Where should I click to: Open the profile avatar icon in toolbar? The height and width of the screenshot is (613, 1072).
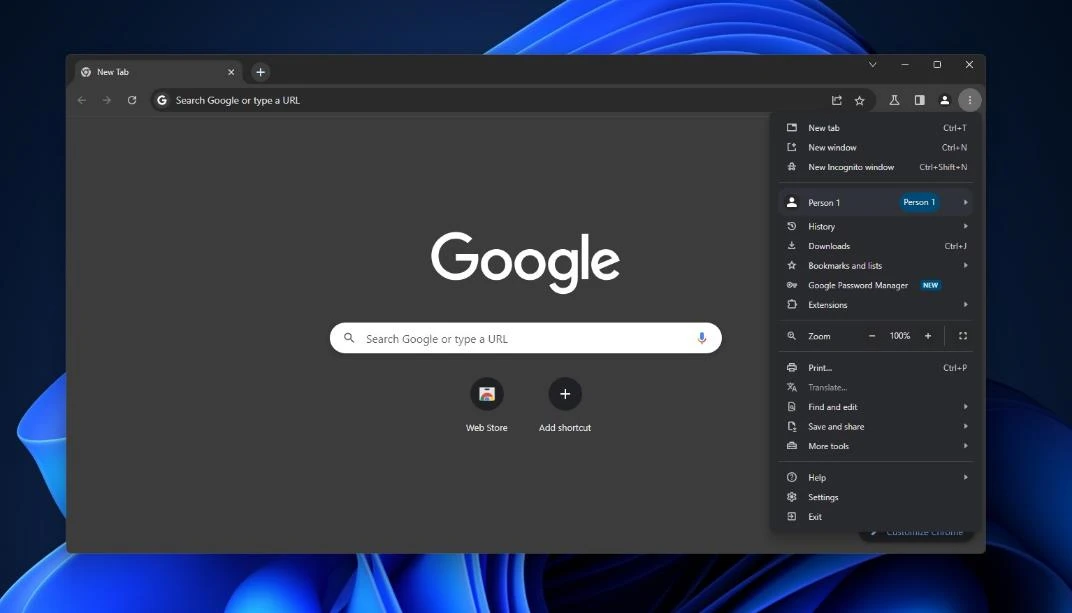click(x=944, y=100)
